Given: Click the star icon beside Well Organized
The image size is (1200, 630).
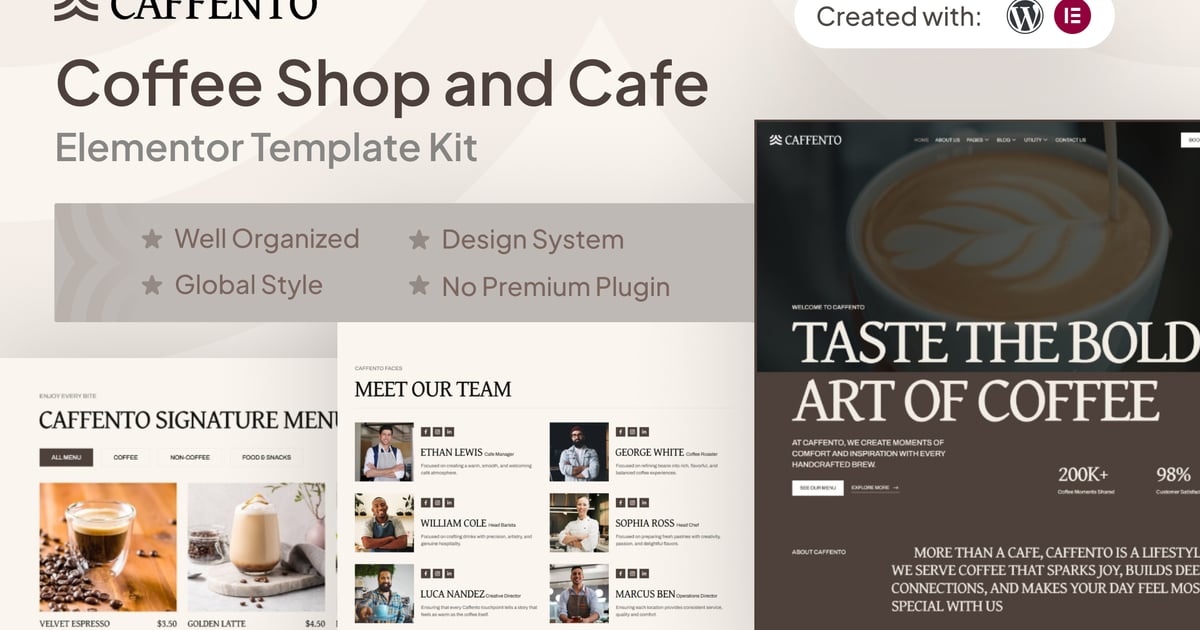Looking at the screenshot, I should pos(150,239).
